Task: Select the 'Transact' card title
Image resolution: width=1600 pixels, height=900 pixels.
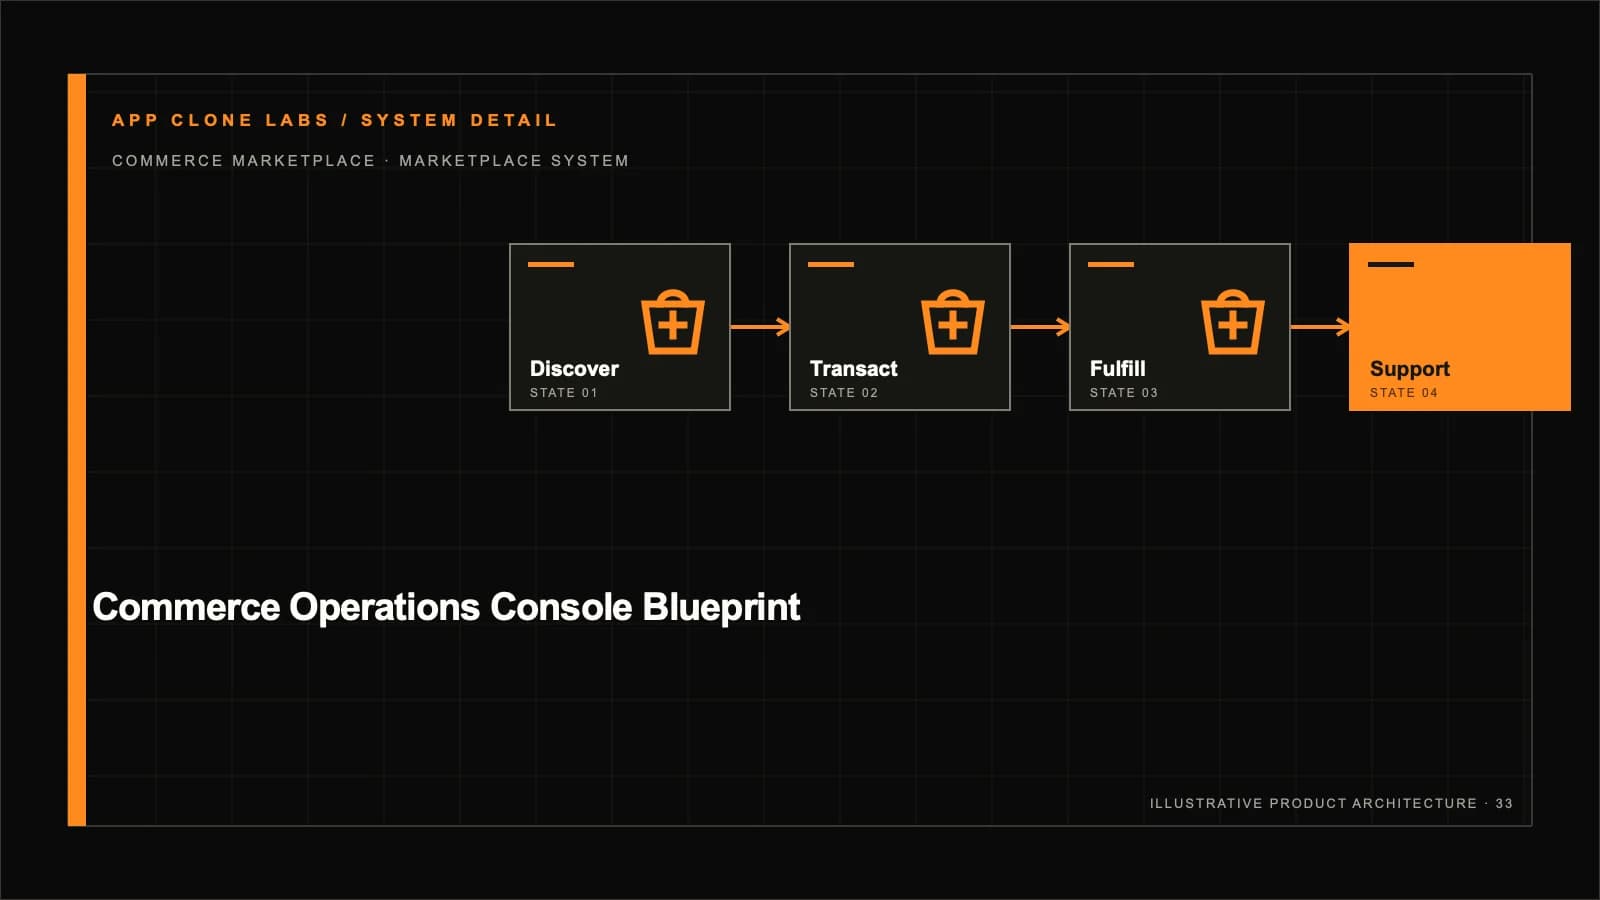Action: point(853,369)
